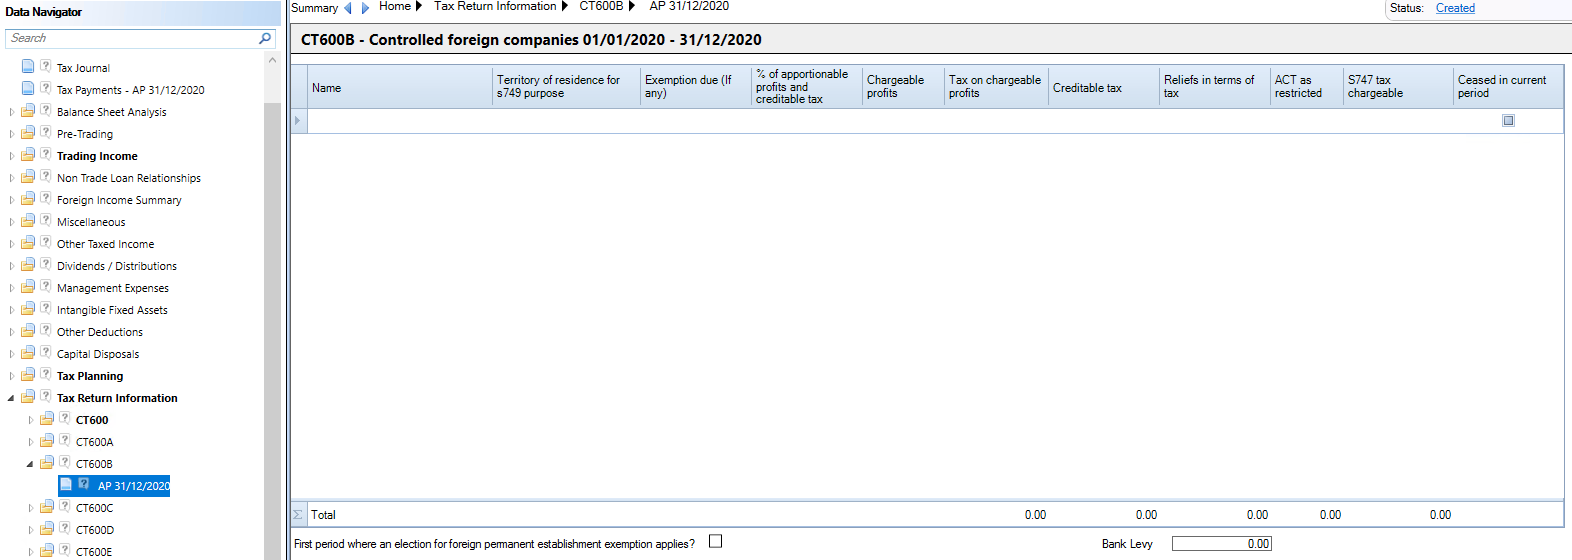
Task: Click the folder icon beside CT600A
Action: click(x=47, y=441)
